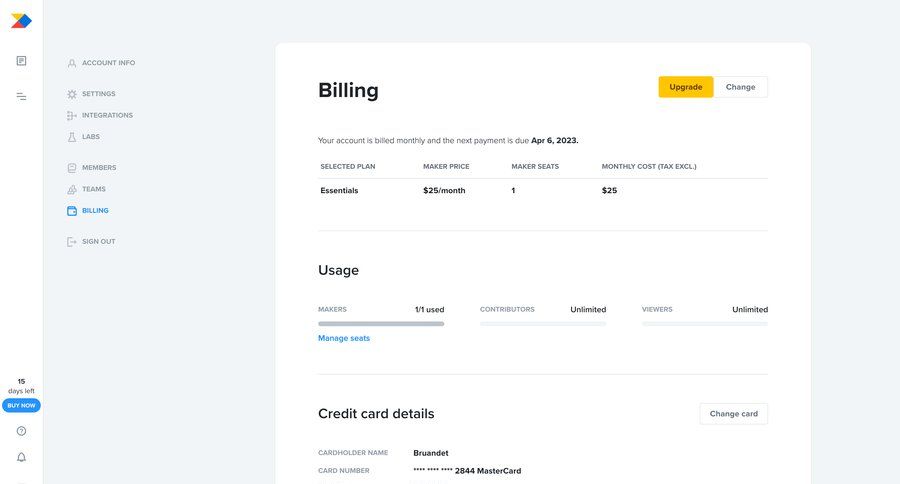Image resolution: width=900 pixels, height=484 pixels.
Task: Click the Contributors usage bar
Action: click(543, 324)
